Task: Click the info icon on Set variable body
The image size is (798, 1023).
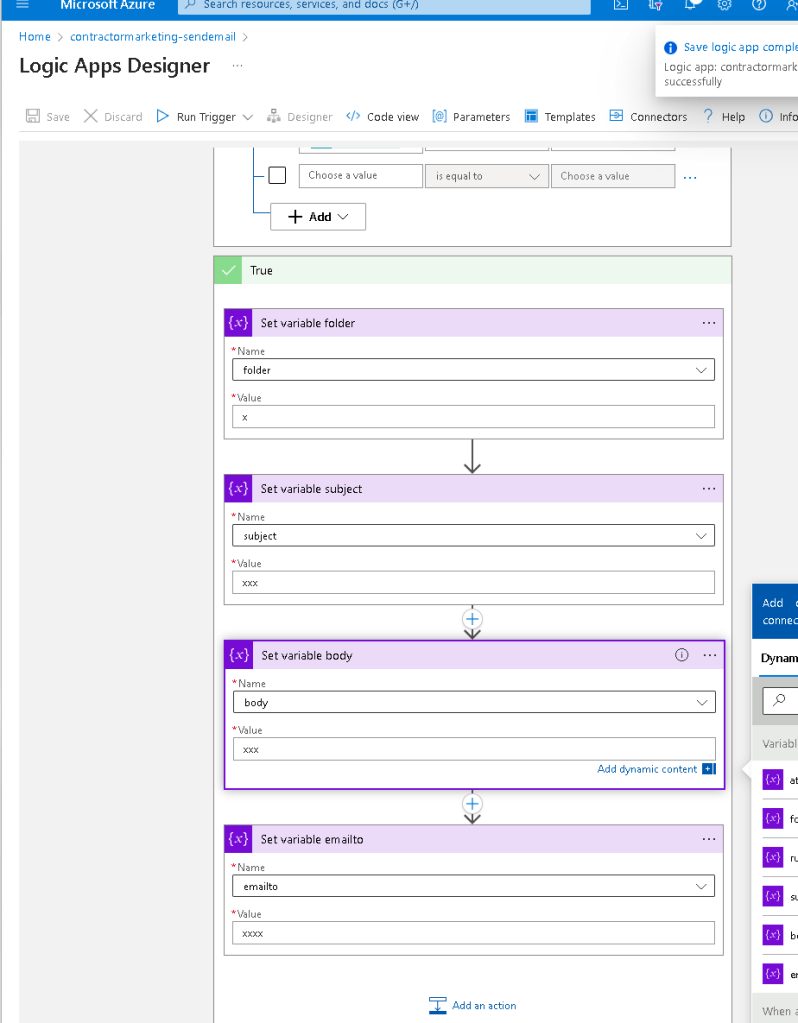Action: pos(681,655)
